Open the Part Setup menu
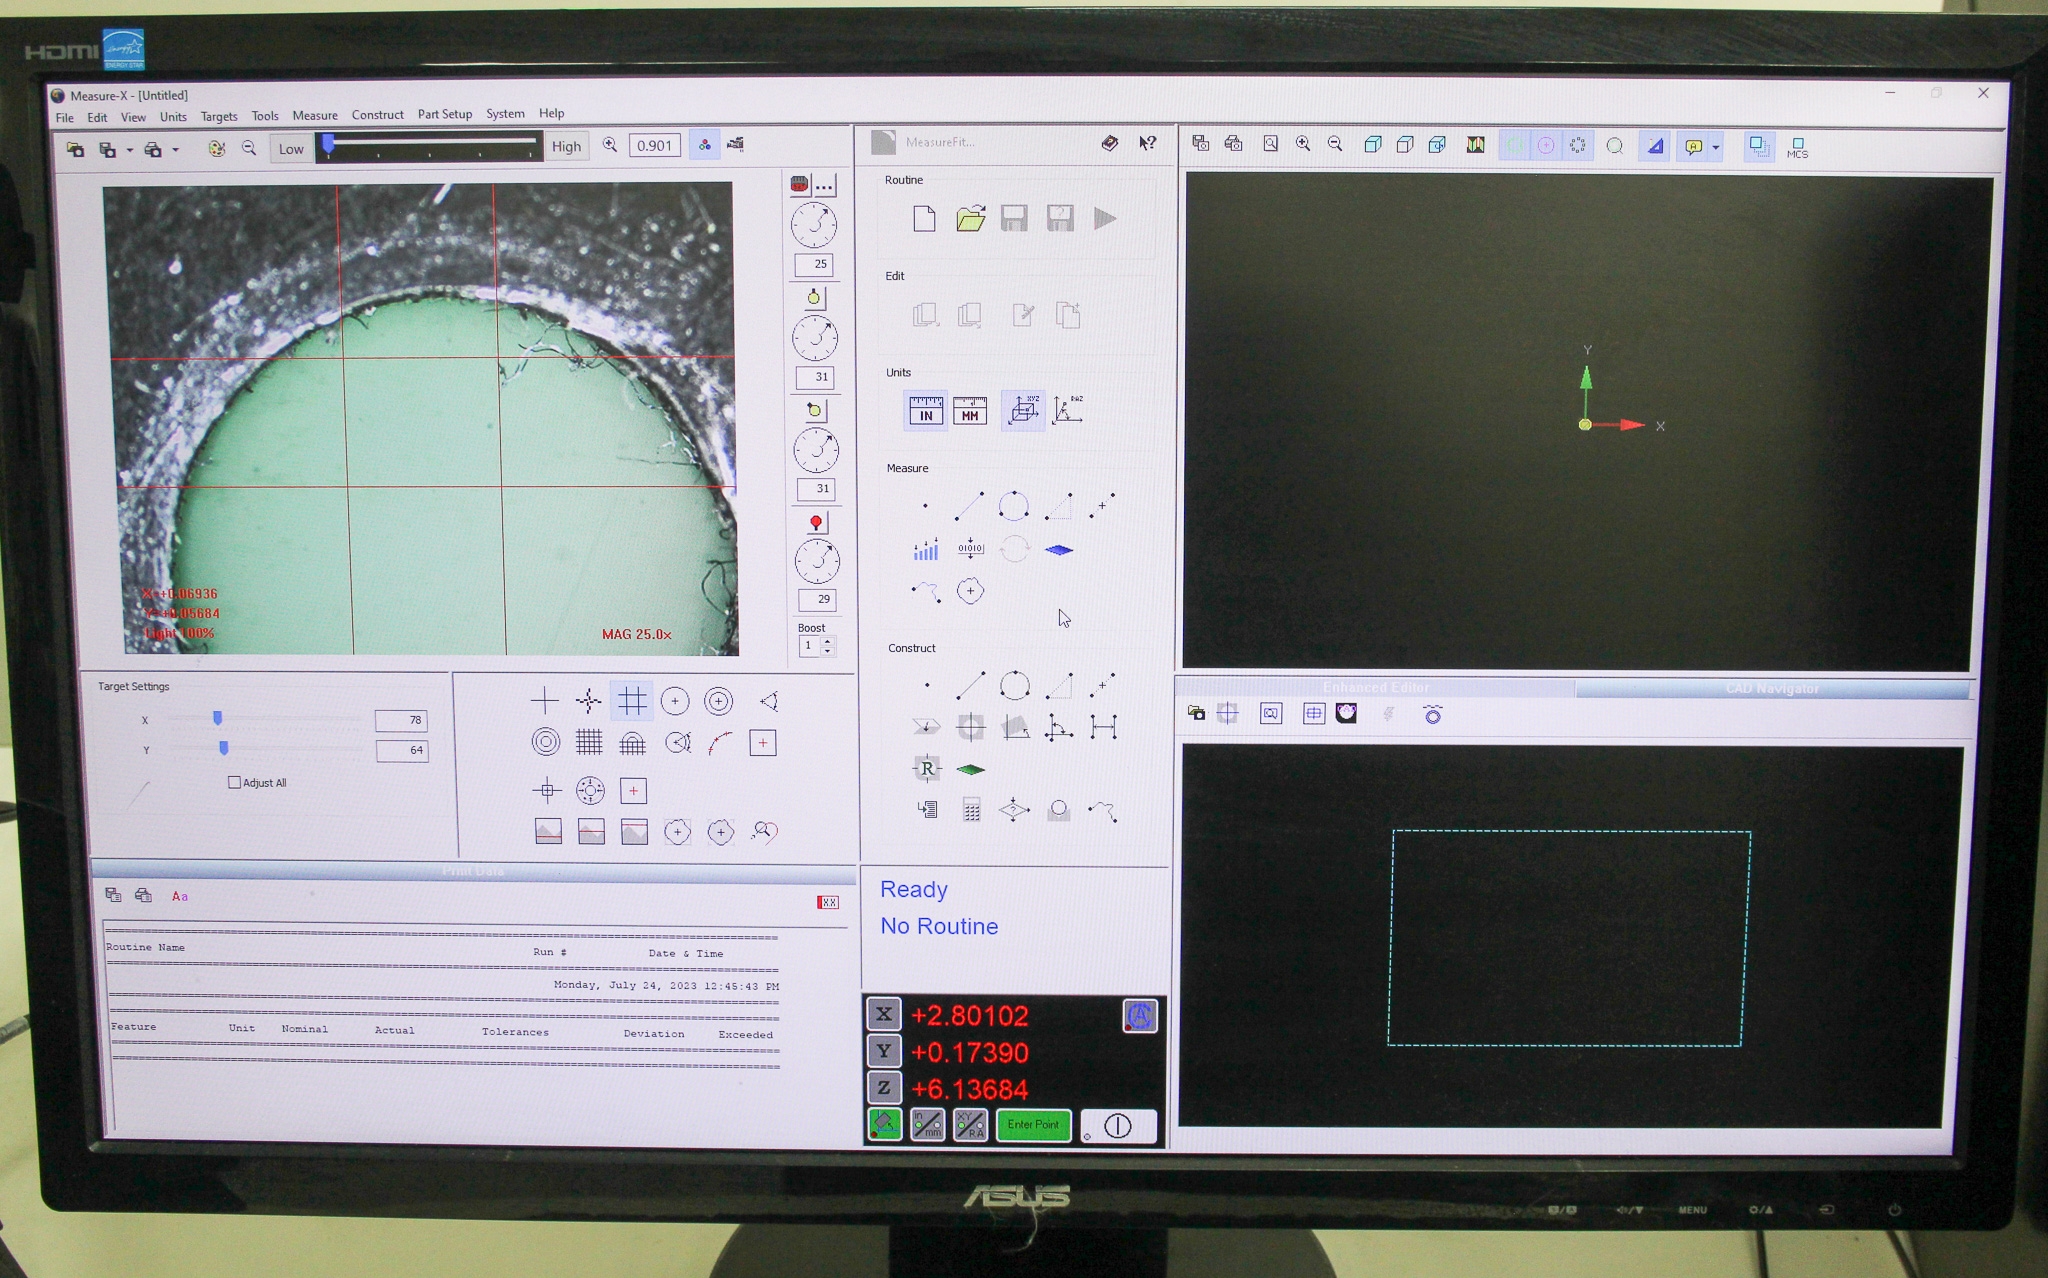The width and height of the screenshot is (2048, 1278). pyautogui.click(x=444, y=115)
